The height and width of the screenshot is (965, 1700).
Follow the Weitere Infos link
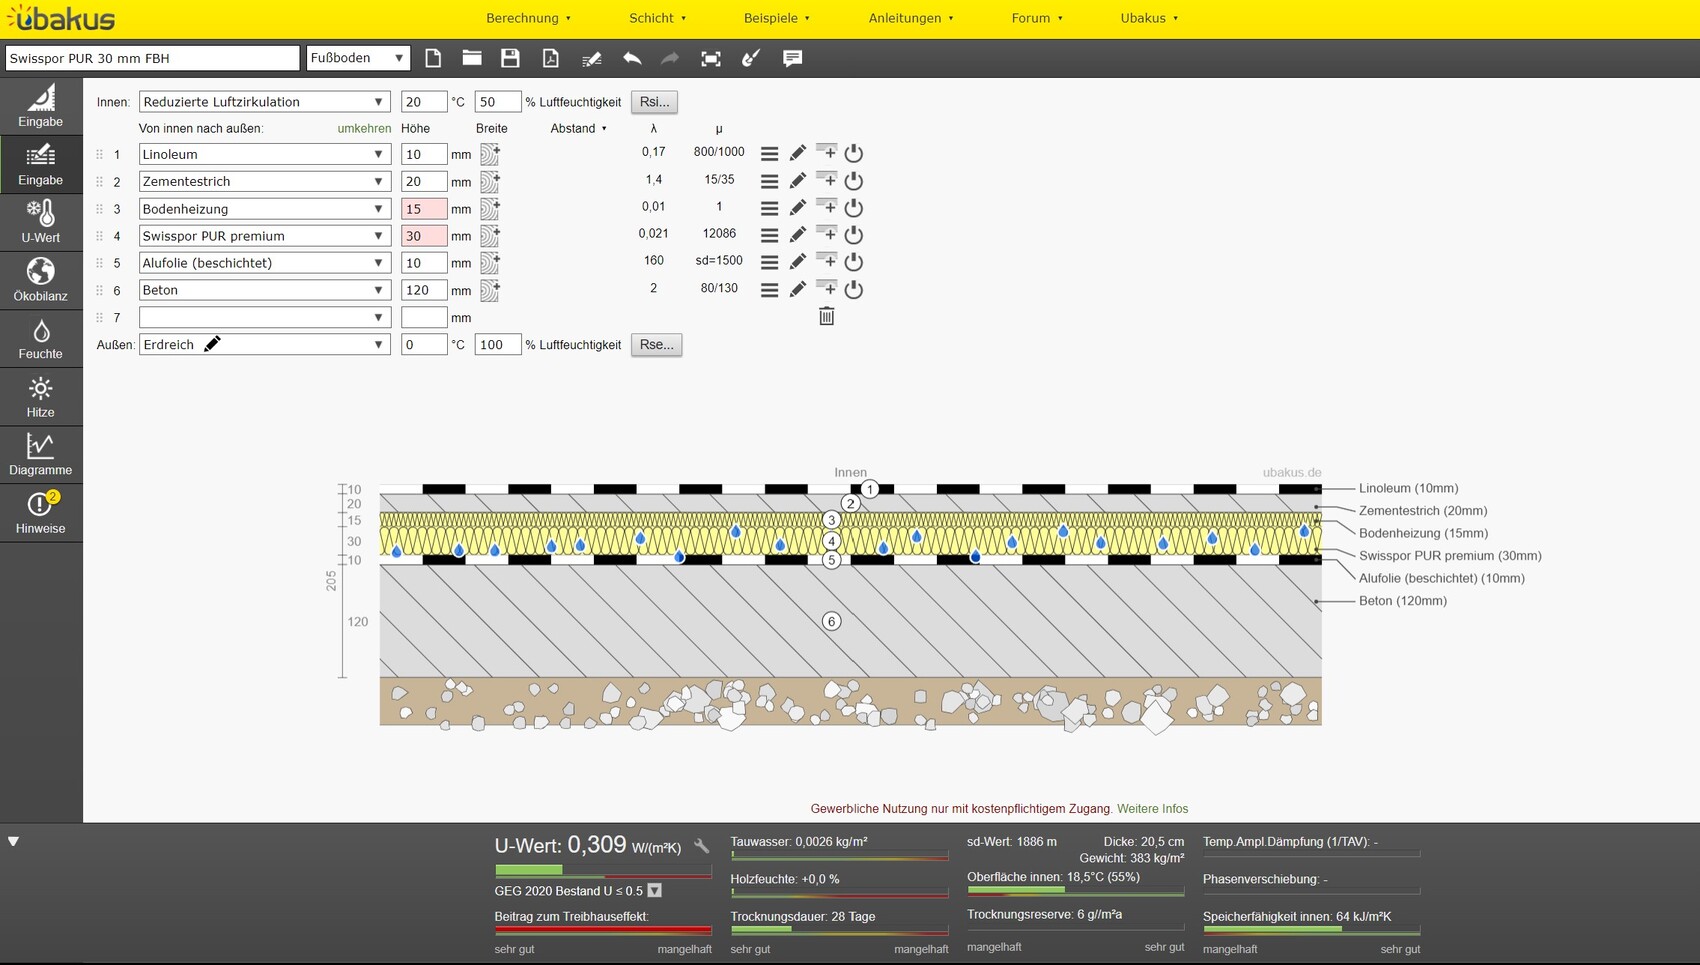(x=1152, y=809)
